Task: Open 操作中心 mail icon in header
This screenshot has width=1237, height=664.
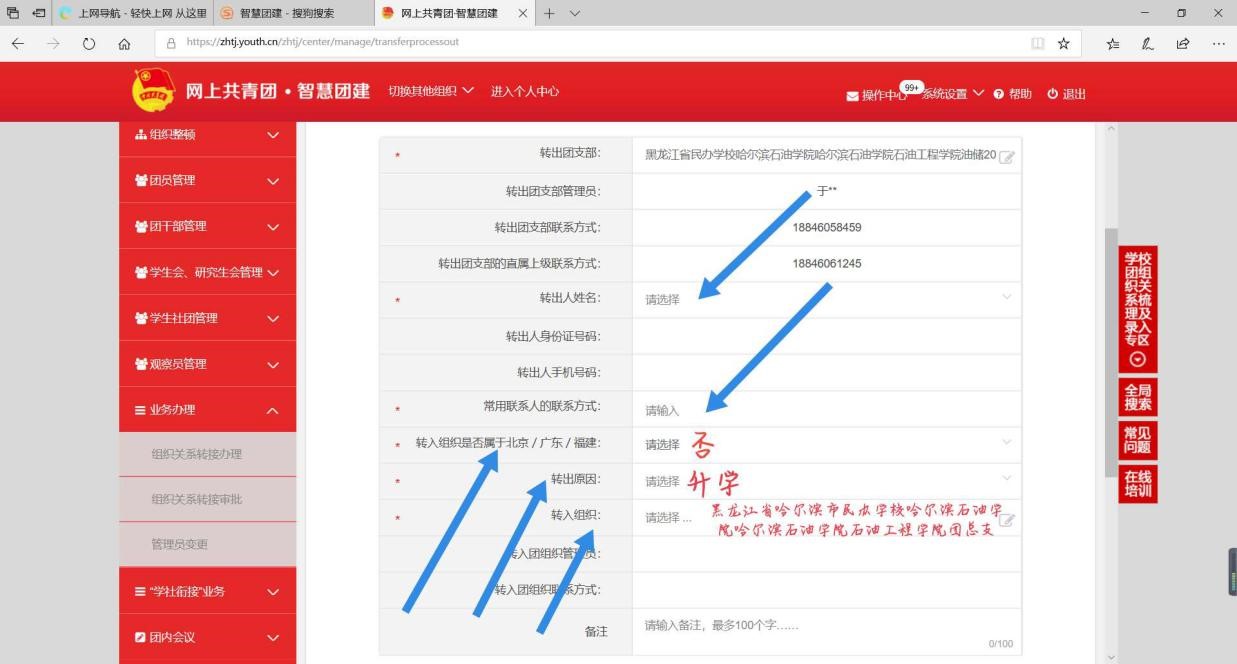Action: point(852,95)
